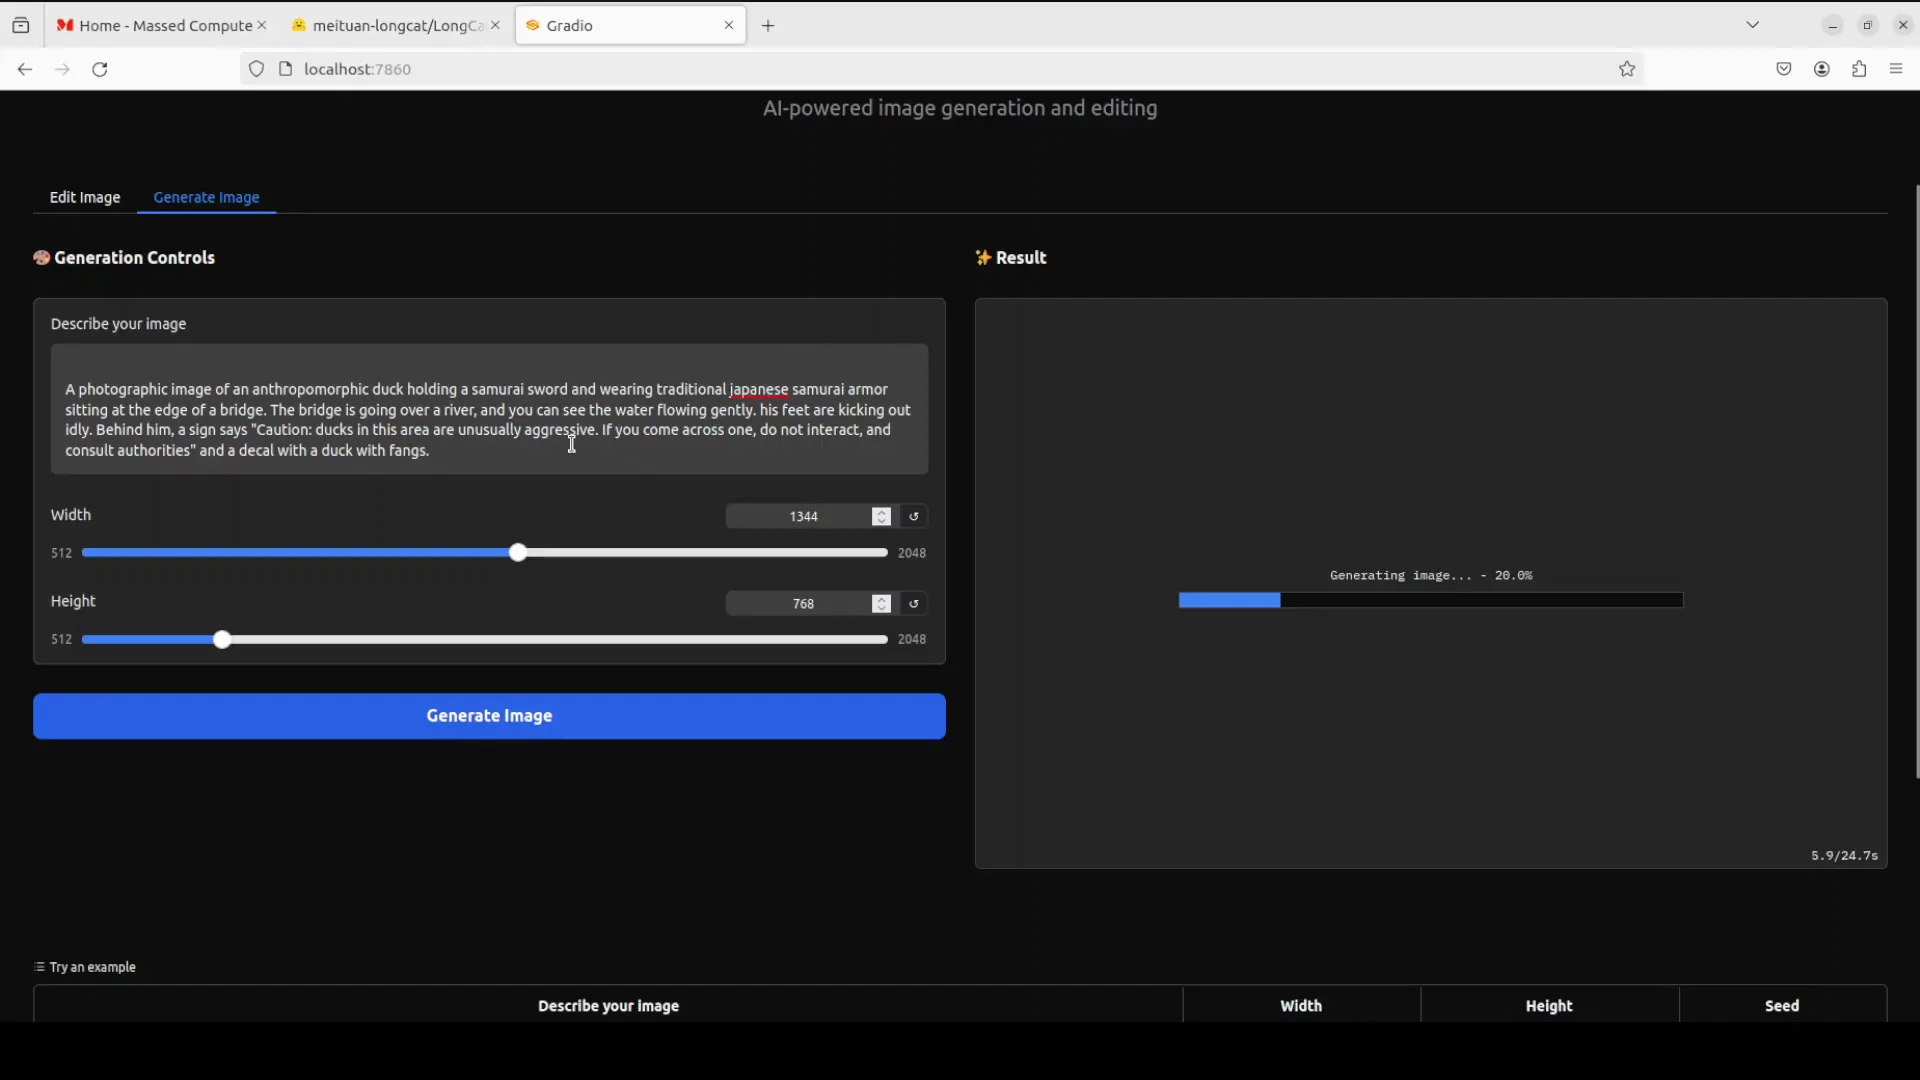Bookmark the page with the star icon
This screenshot has width=1920, height=1080.
[x=1627, y=69]
